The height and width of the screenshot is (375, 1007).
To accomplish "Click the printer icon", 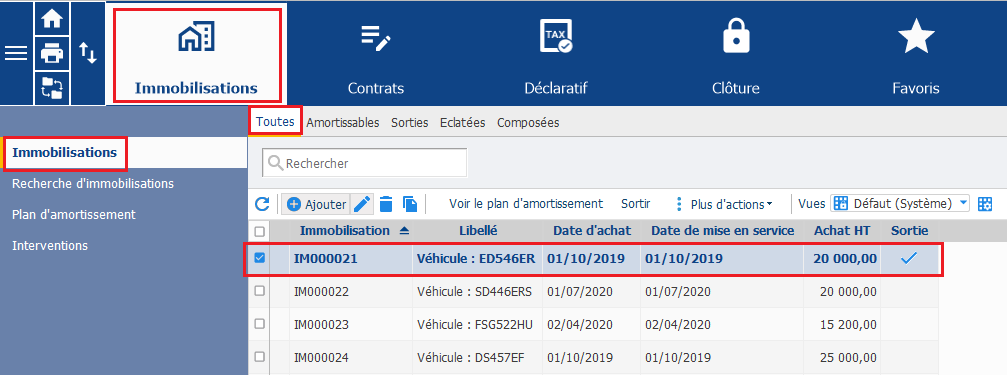I will 51,53.
